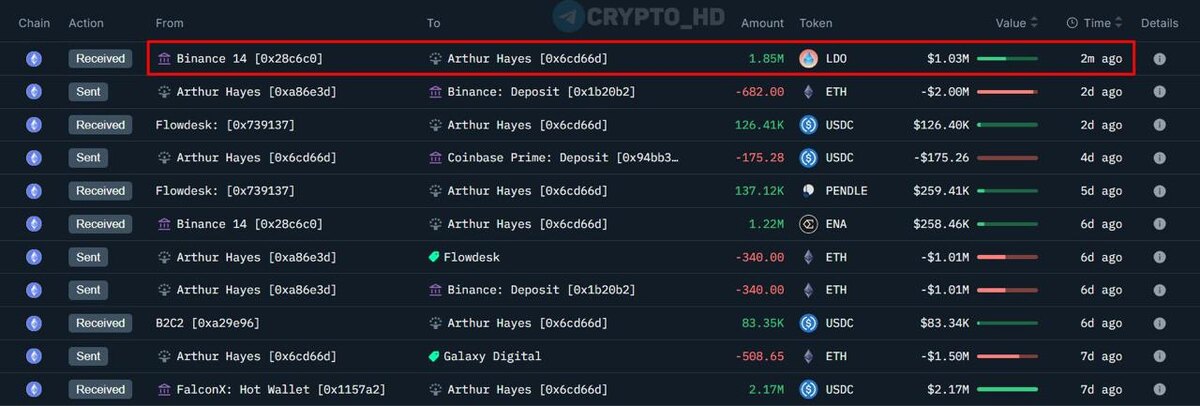Open details info icon for the PENDLE row
The width and height of the screenshot is (1200, 406).
click(x=1159, y=191)
